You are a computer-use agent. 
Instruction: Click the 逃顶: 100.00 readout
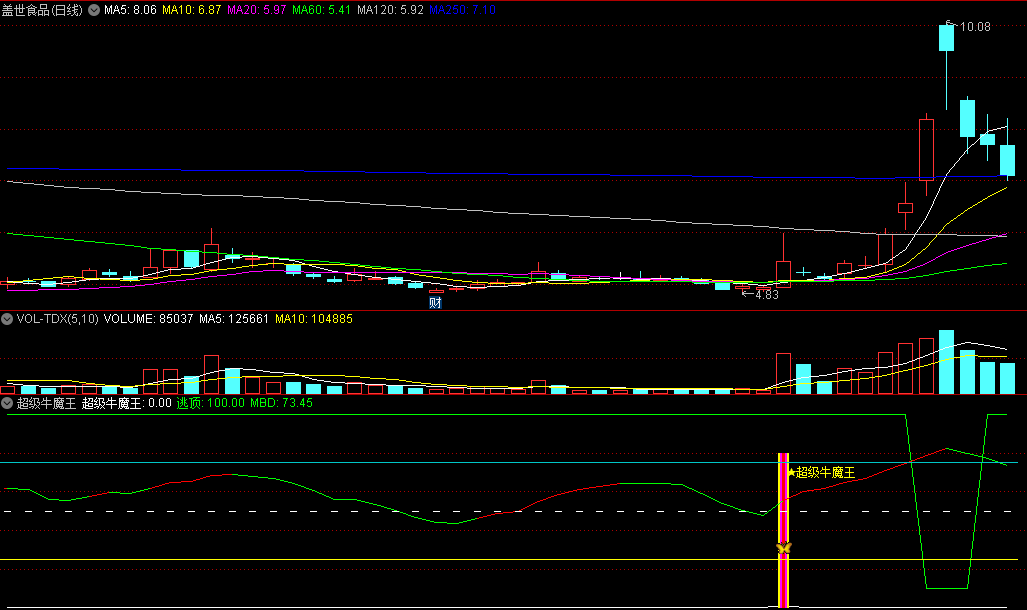coord(211,403)
